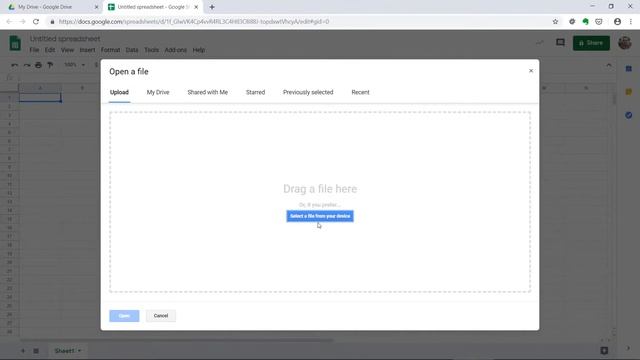
Task: Click the Google Sheets home icon
Action: tap(15, 43)
